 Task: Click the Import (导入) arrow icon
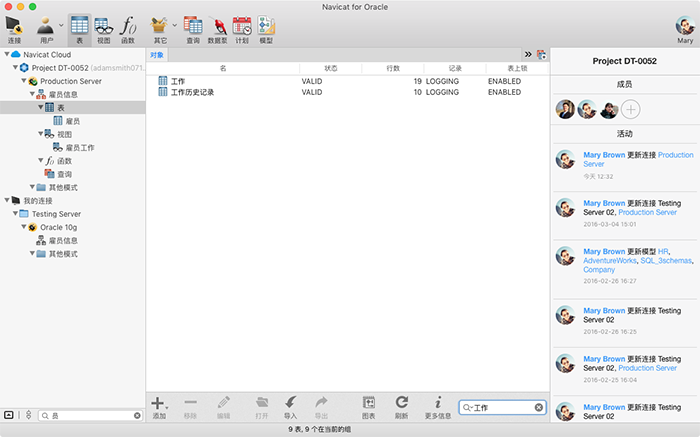(x=291, y=408)
